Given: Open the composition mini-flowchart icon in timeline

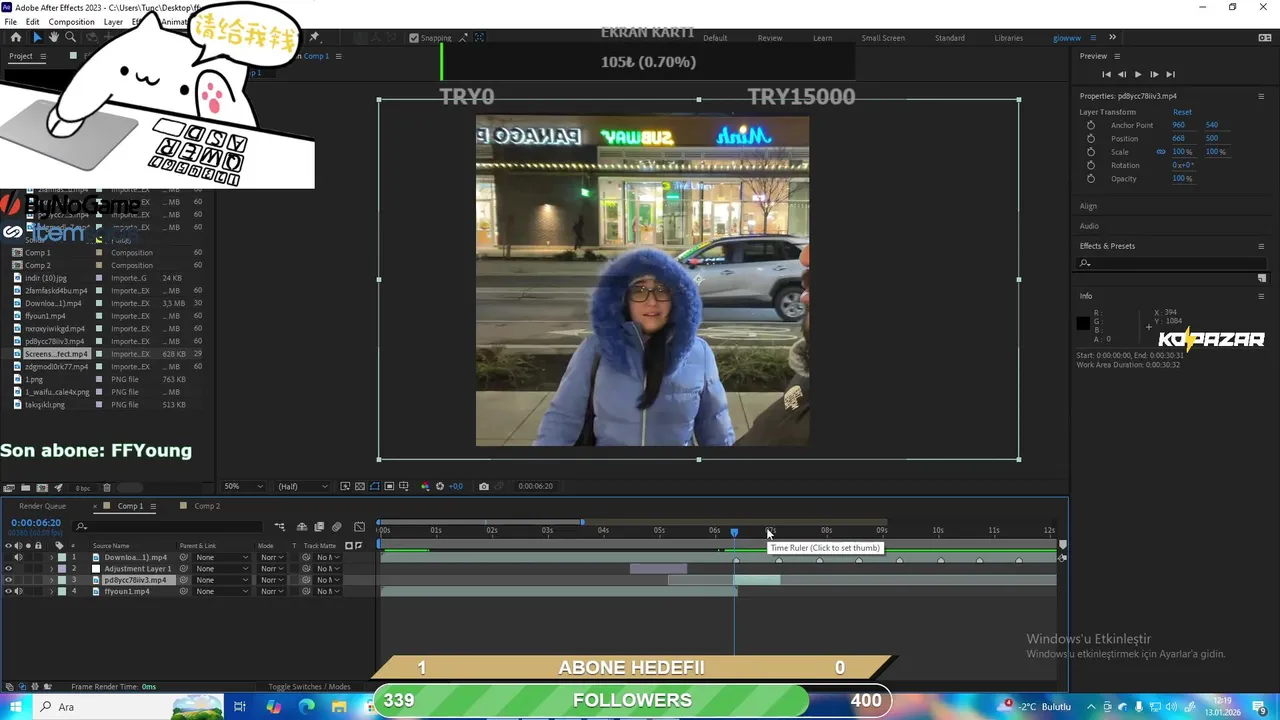Looking at the screenshot, I should [280, 527].
